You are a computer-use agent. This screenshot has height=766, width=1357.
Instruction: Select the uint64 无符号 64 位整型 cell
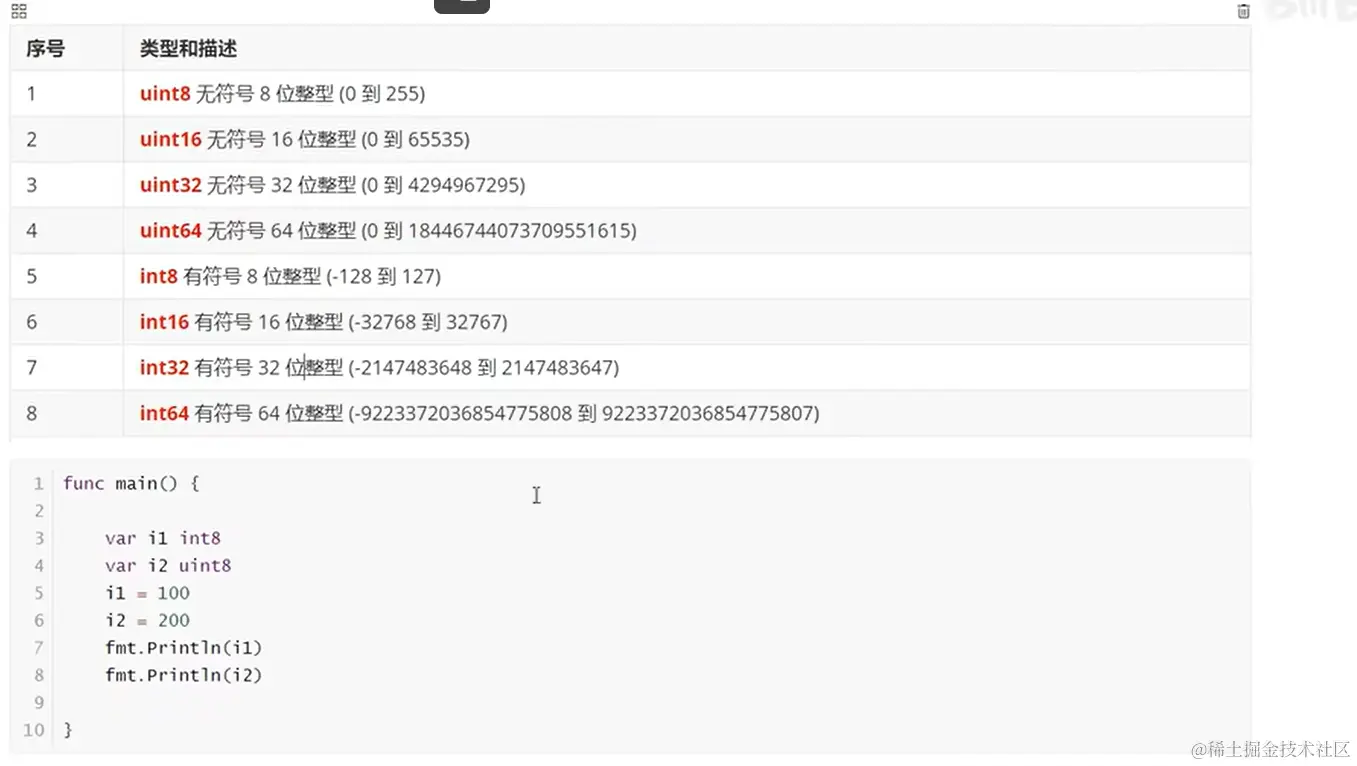pos(687,231)
